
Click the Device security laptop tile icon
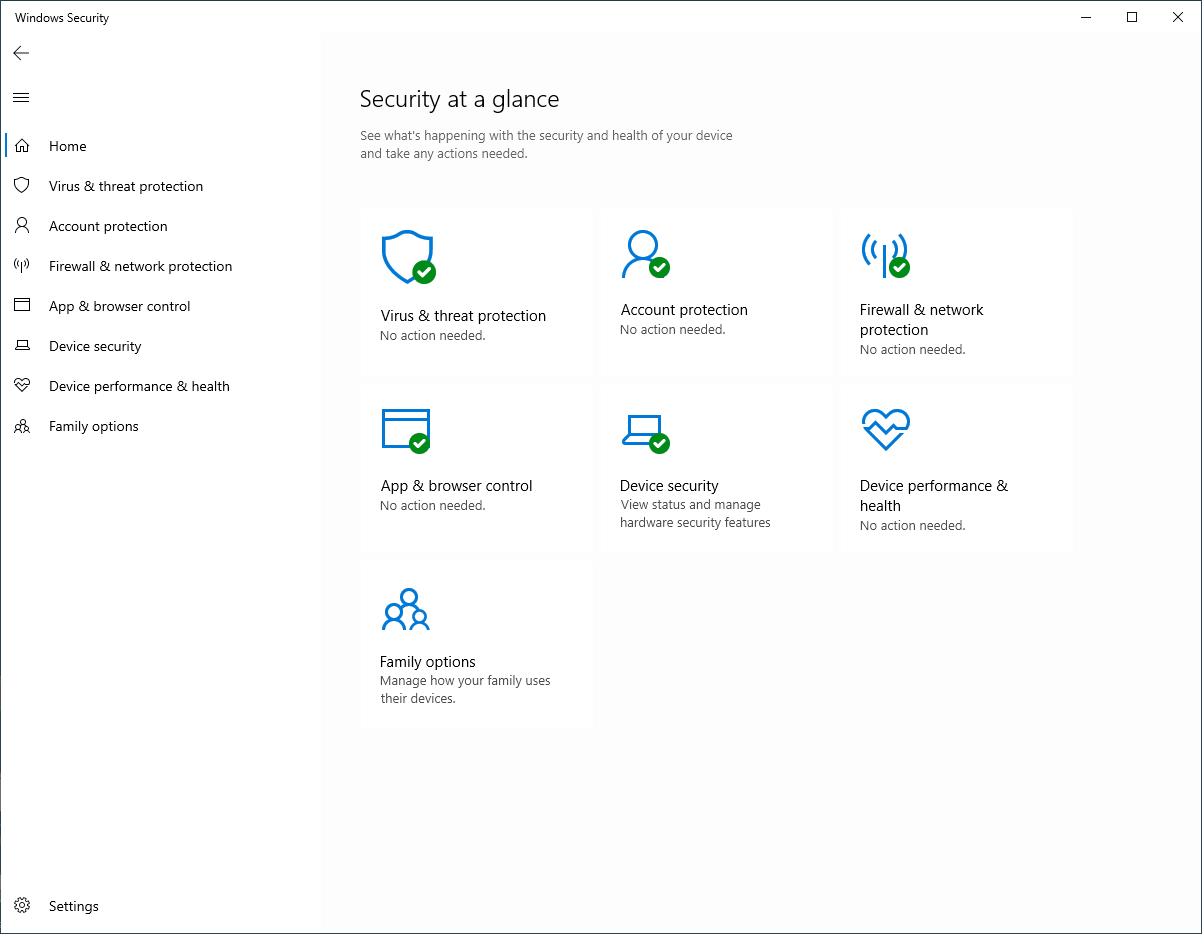tap(643, 430)
